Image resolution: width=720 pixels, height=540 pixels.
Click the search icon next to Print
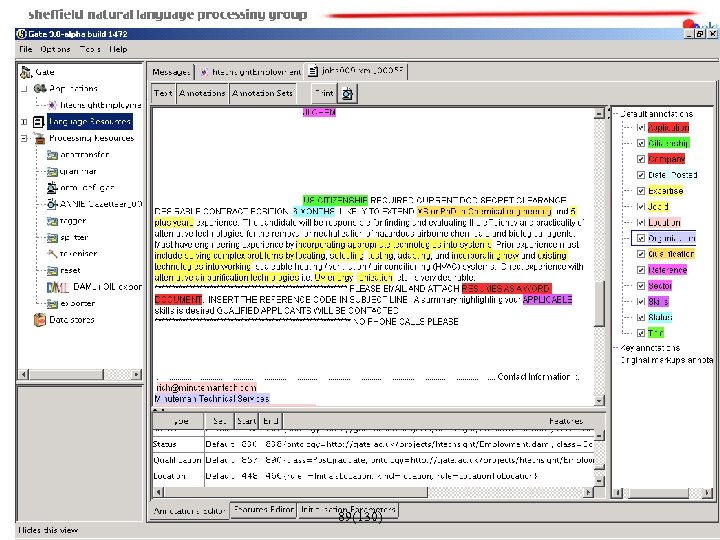pos(348,94)
